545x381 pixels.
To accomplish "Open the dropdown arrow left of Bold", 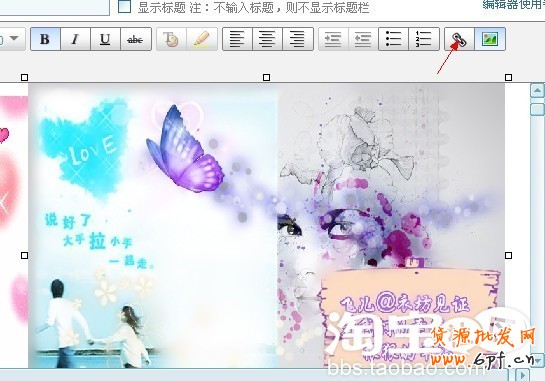I will [x=14, y=38].
